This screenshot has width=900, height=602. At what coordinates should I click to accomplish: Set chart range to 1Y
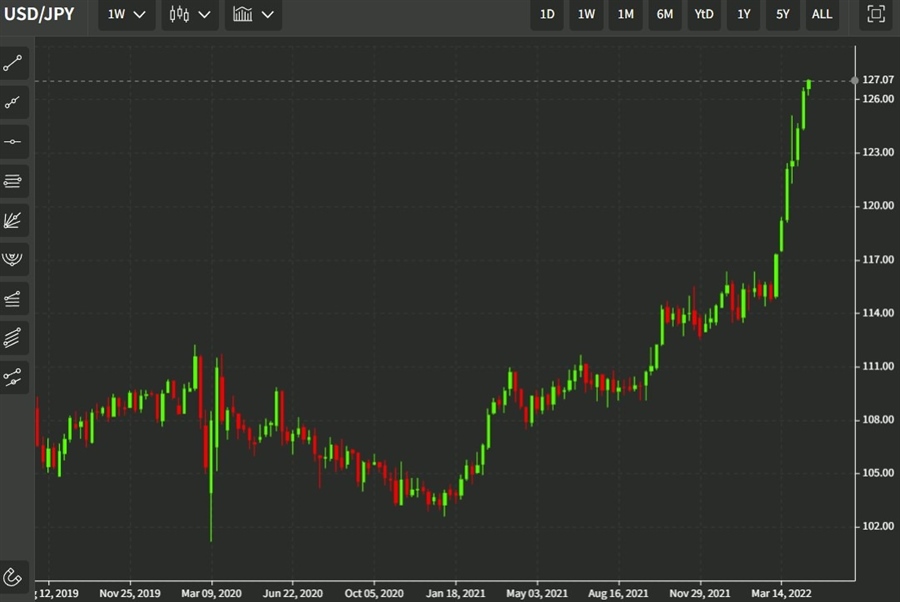743,14
